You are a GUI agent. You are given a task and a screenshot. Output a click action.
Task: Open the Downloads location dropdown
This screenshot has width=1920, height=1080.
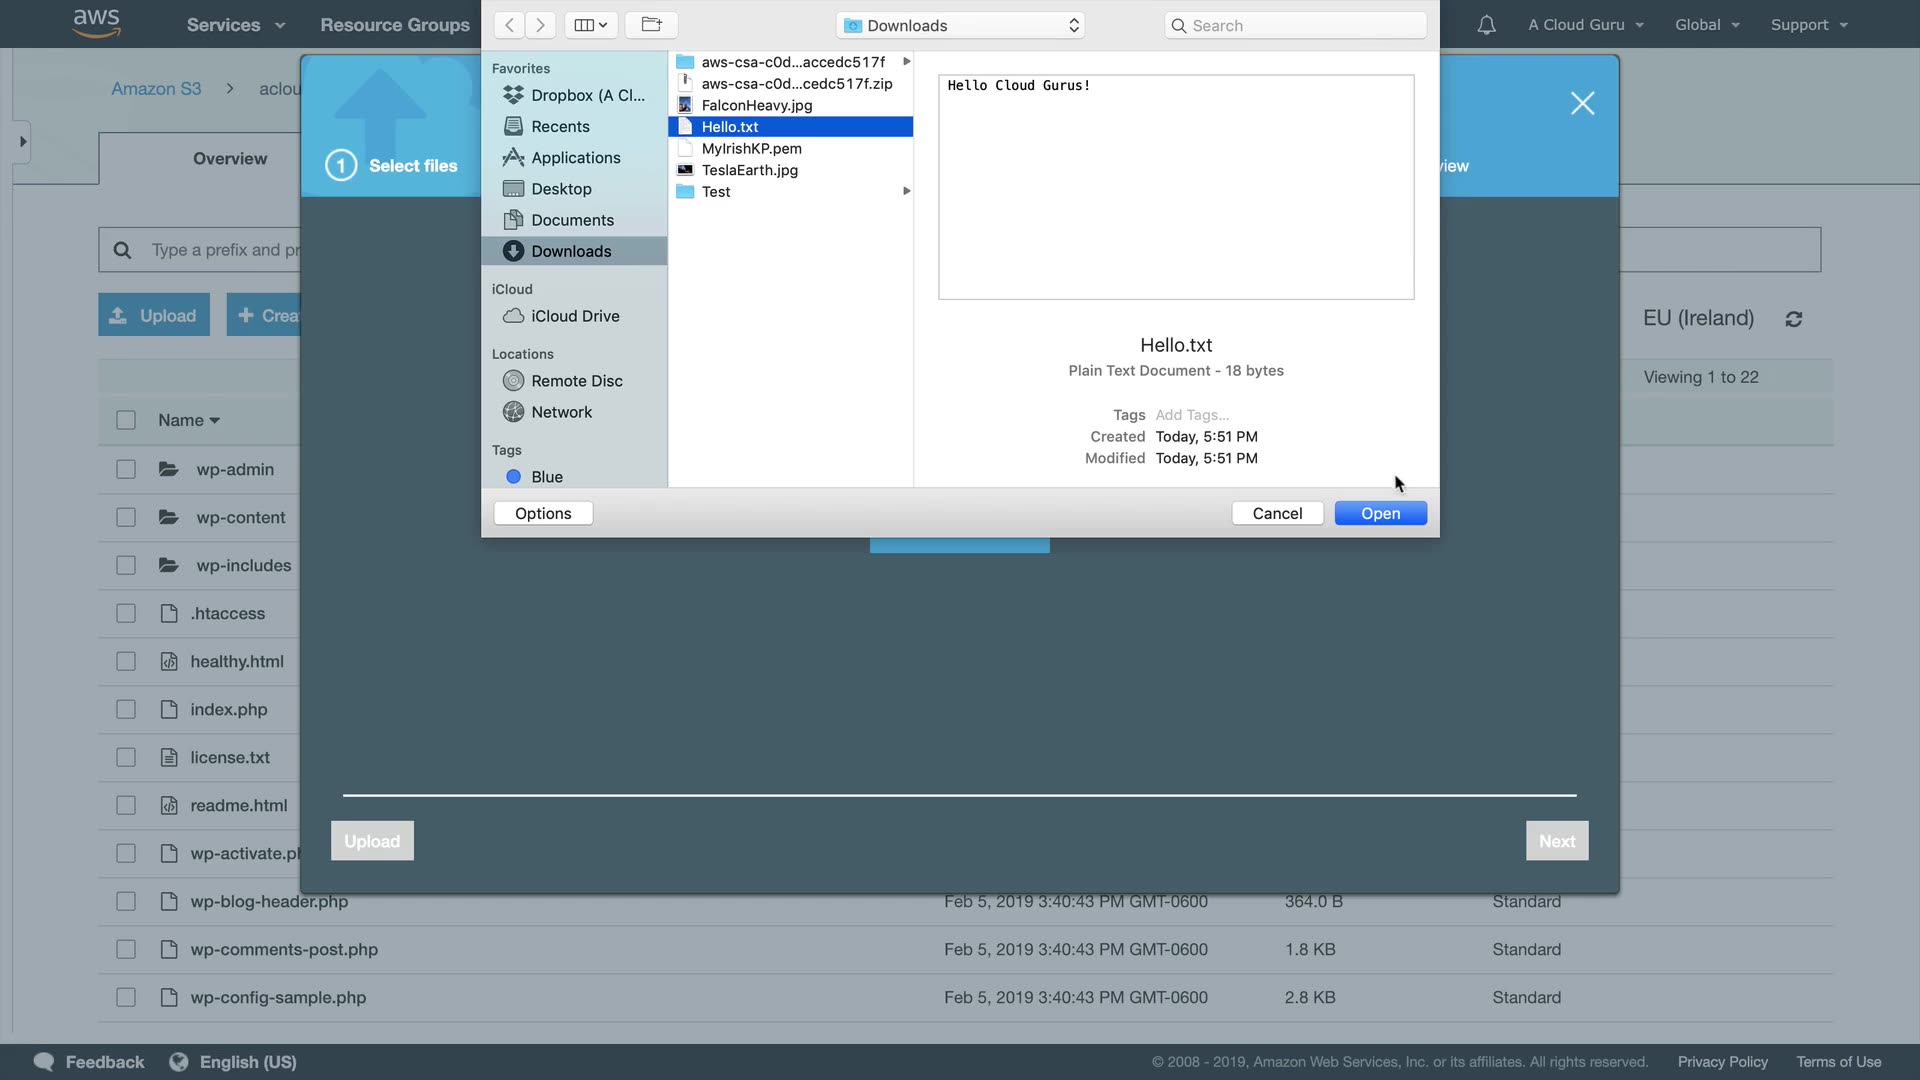click(x=960, y=25)
